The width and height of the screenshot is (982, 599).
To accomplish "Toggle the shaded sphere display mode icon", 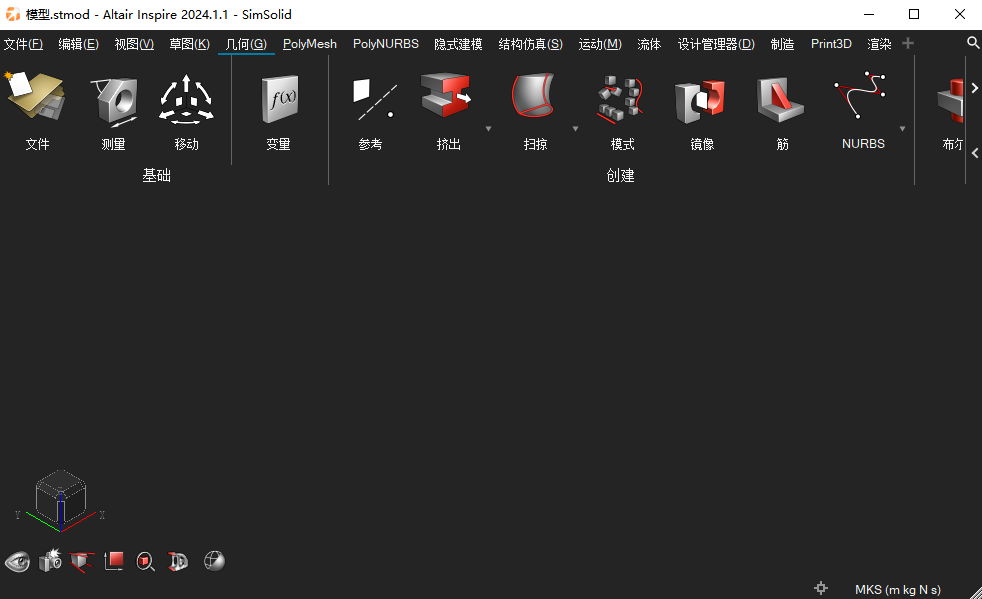I will coord(213,561).
